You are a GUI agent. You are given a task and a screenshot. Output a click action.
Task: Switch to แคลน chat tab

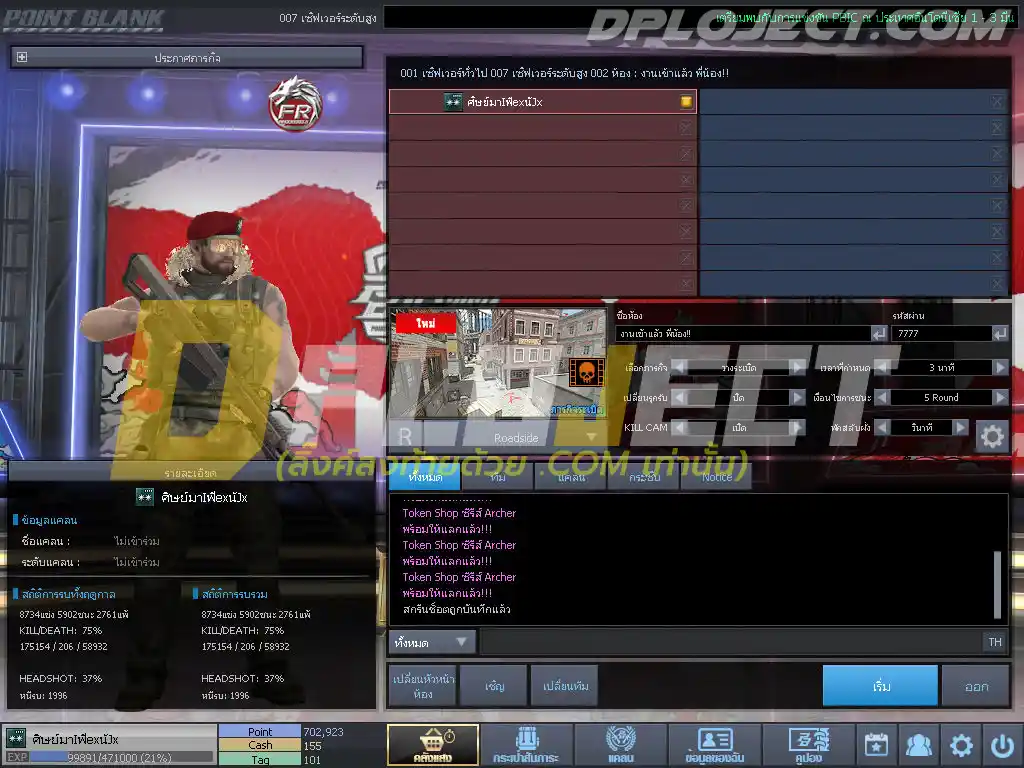(571, 477)
